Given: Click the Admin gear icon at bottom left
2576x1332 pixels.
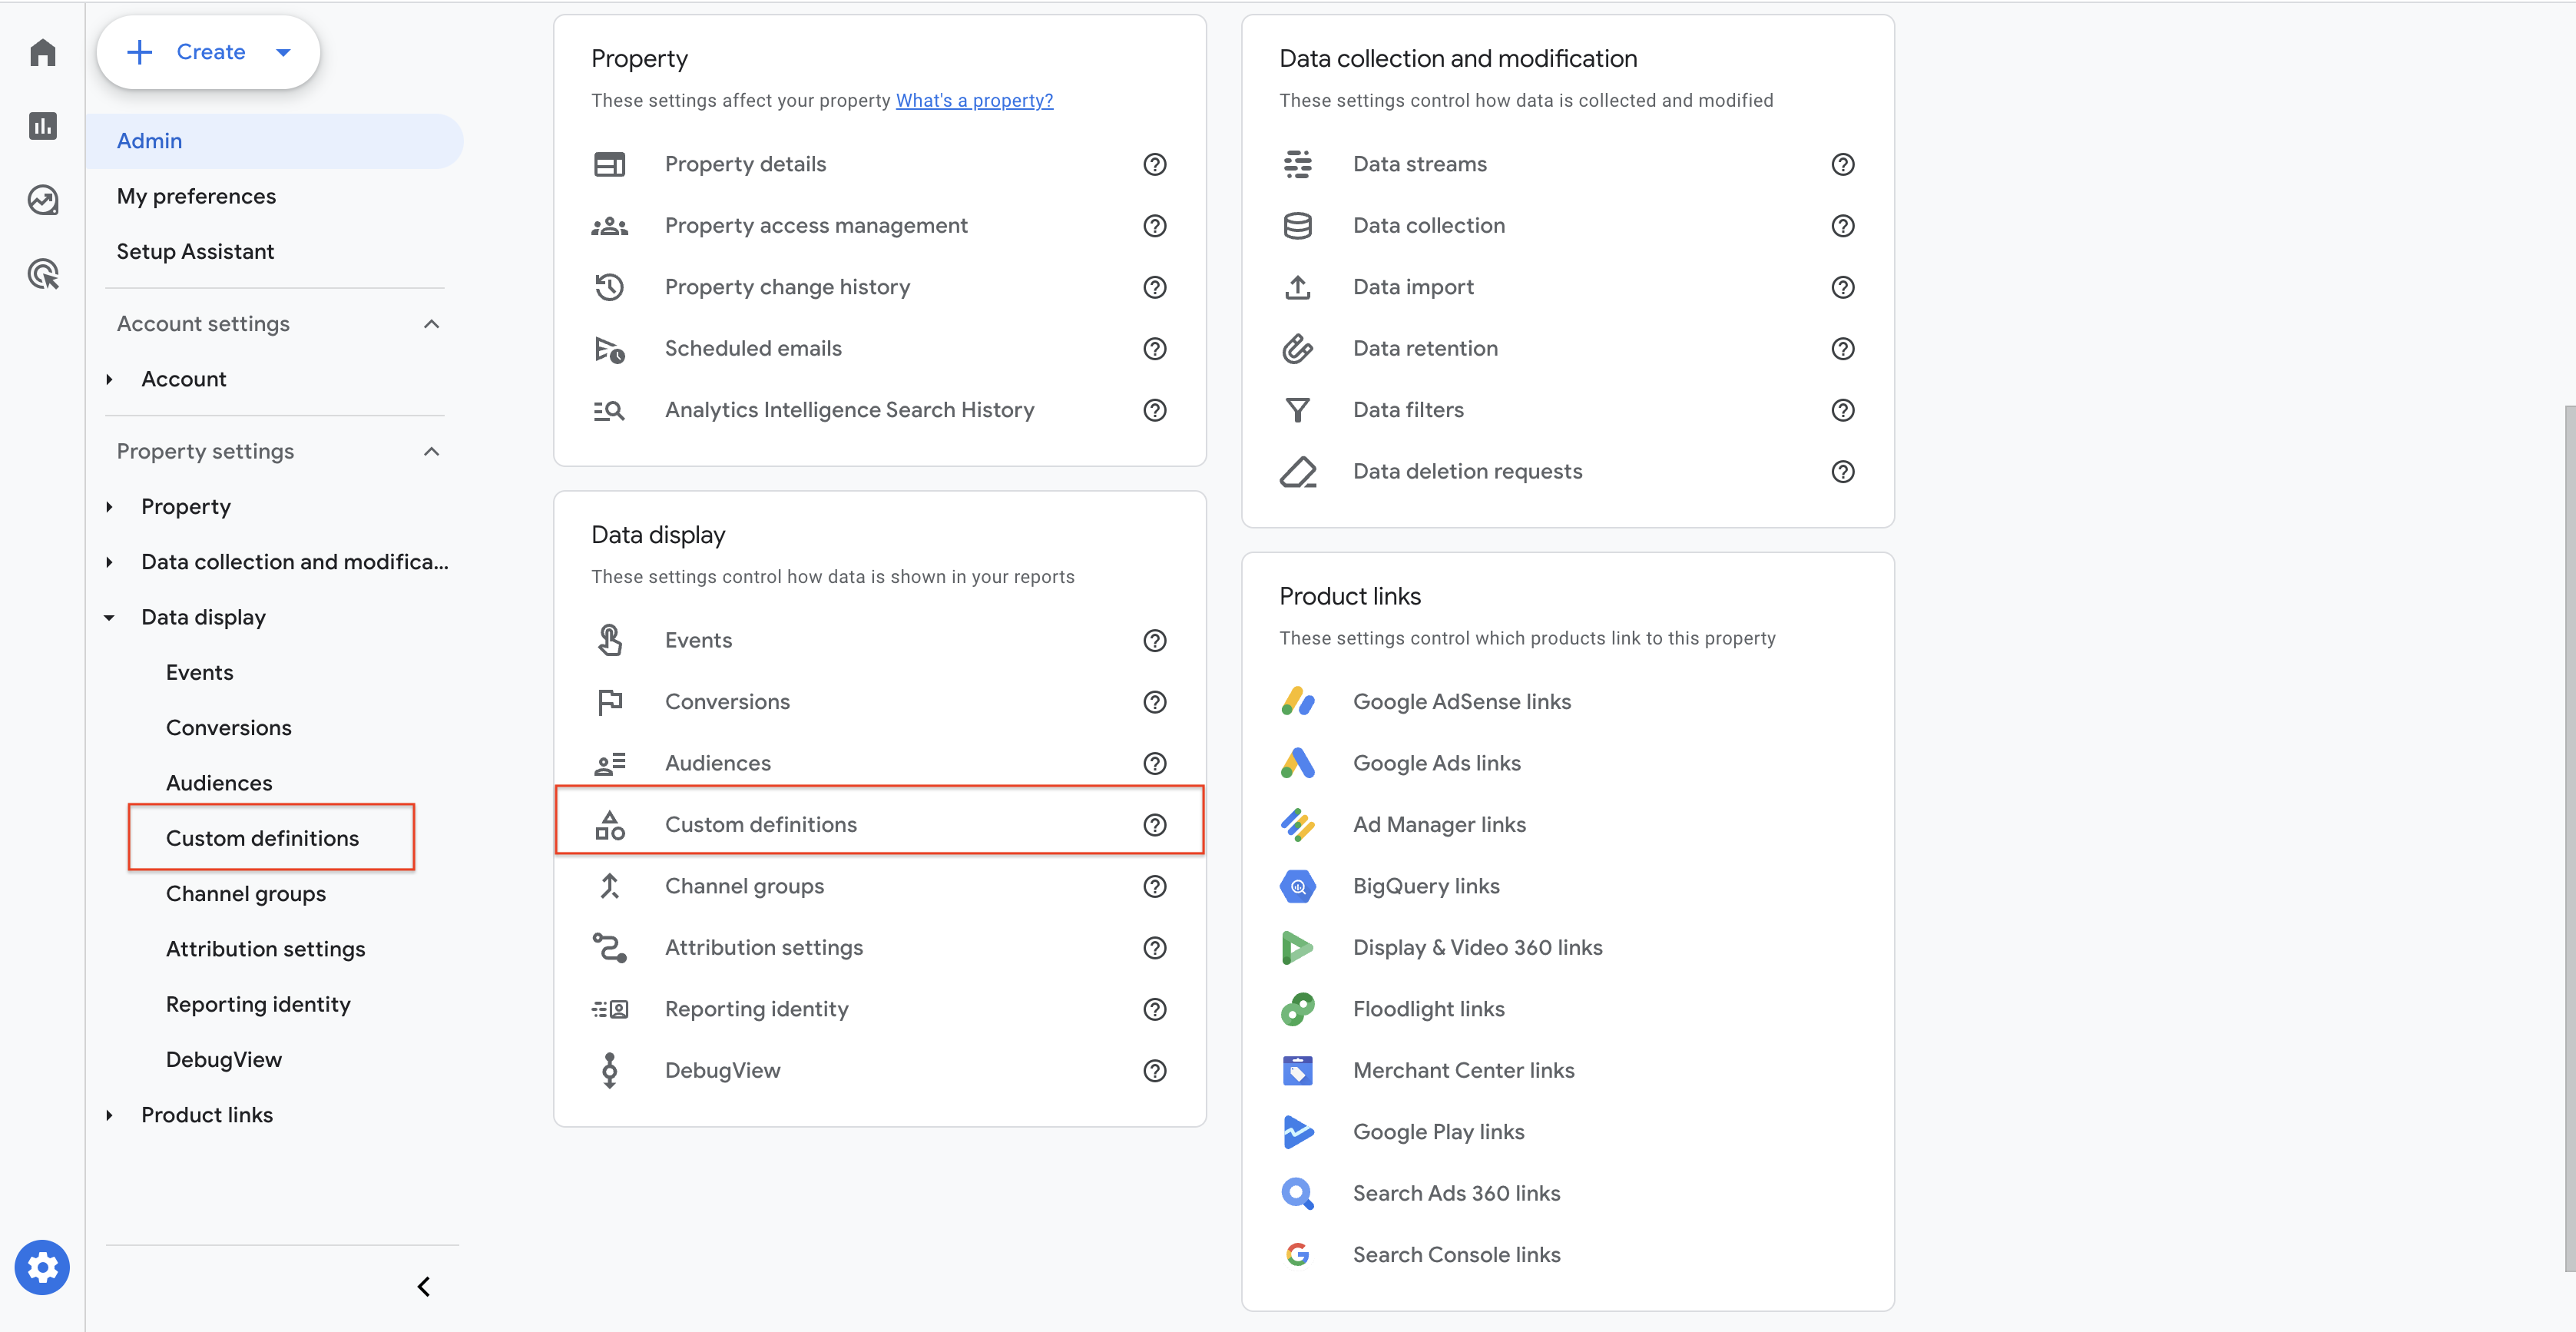Looking at the screenshot, I should click(42, 1268).
